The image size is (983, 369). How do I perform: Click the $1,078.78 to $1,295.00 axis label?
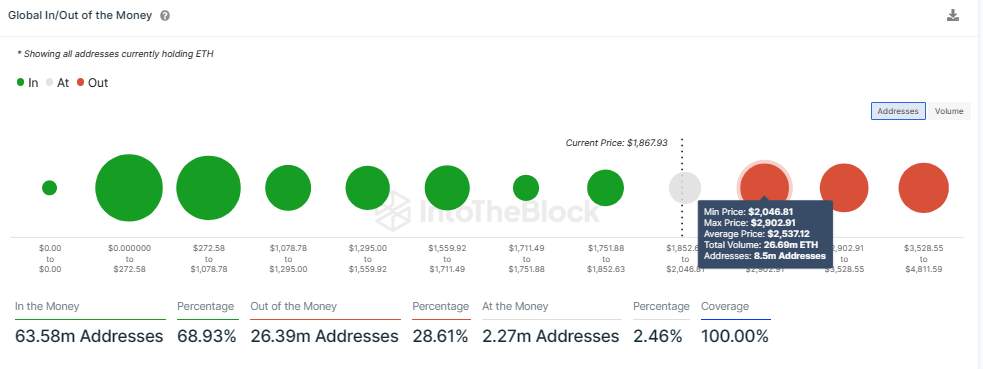pyautogui.click(x=288, y=259)
